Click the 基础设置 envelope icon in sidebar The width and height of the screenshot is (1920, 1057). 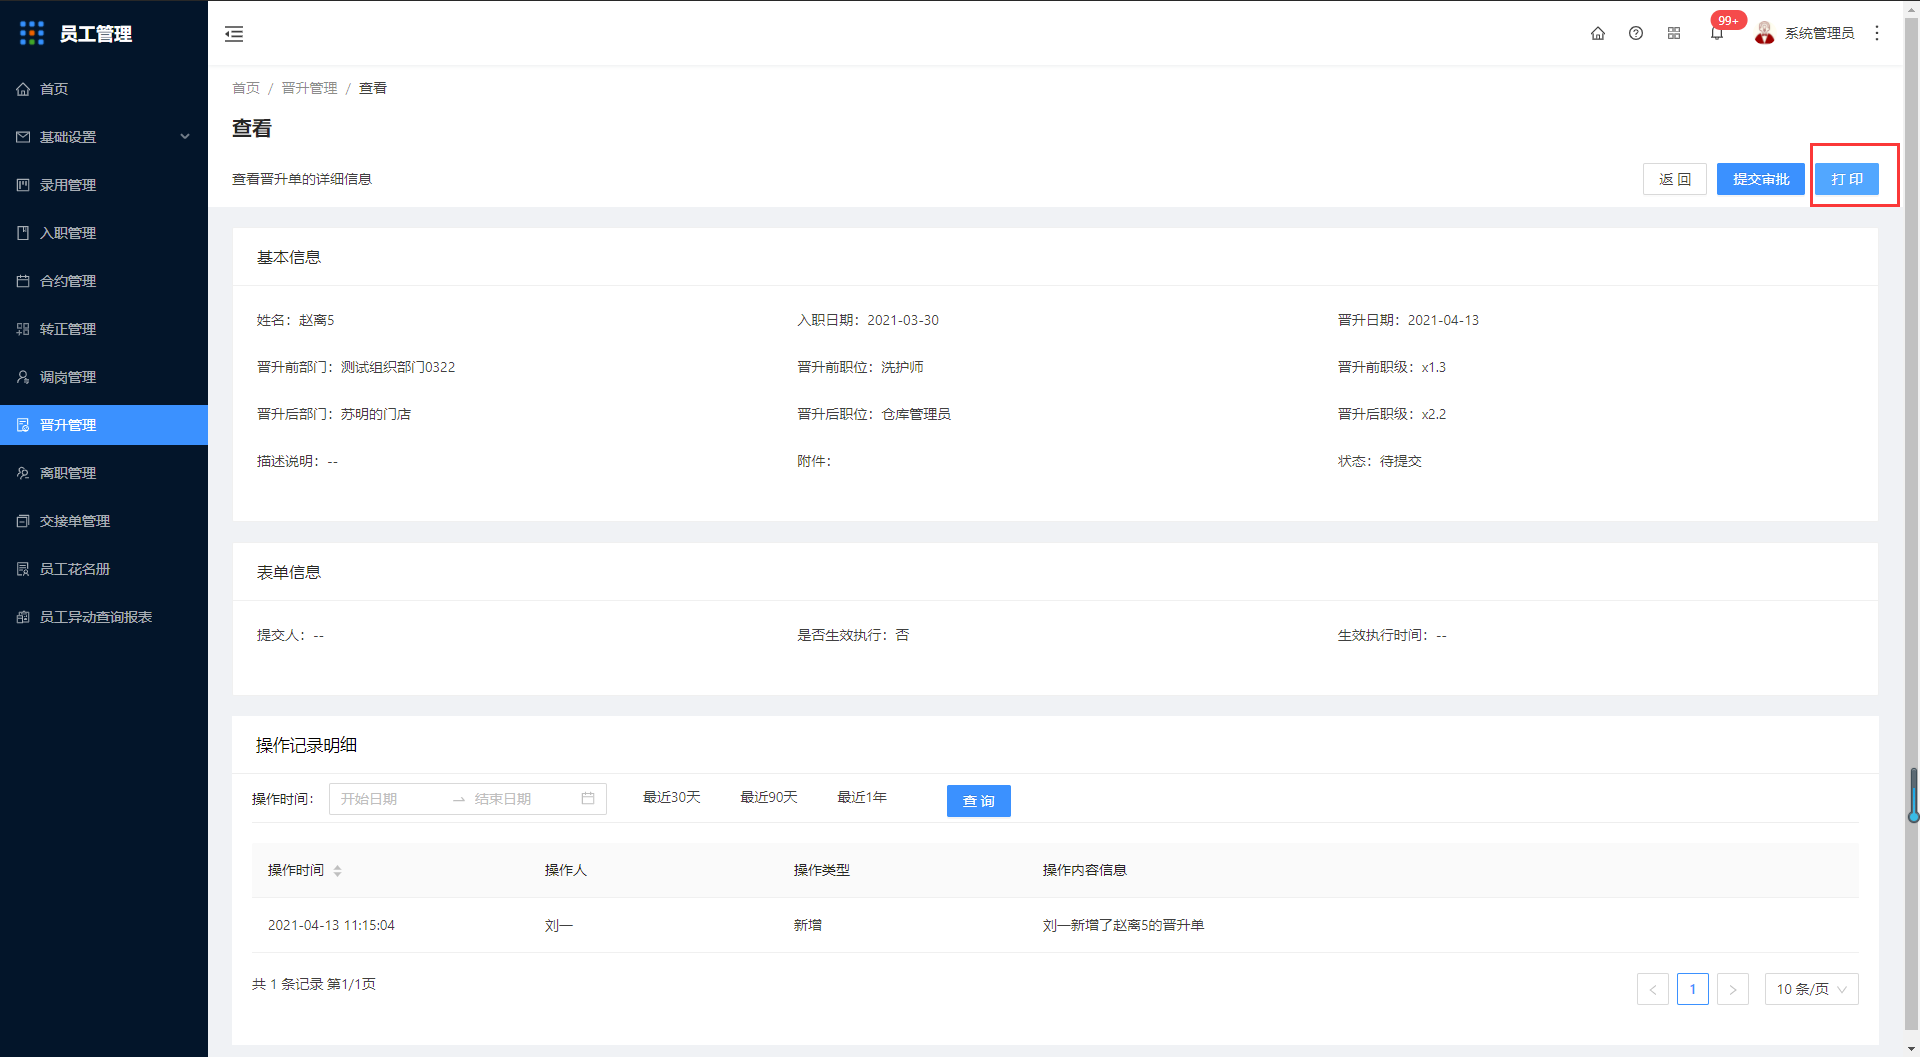coord(23,137)
